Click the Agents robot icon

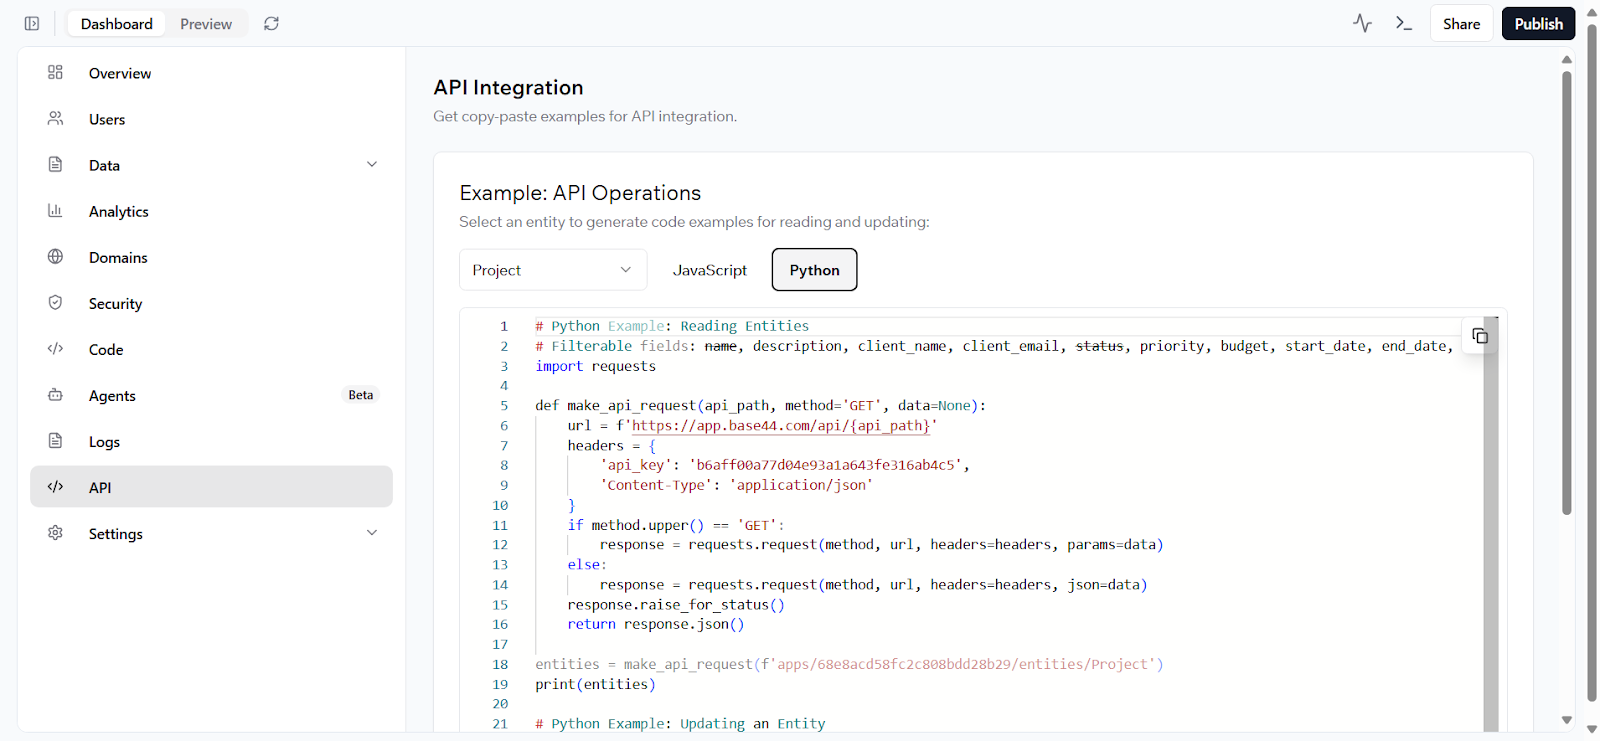(x=55, y=394)
